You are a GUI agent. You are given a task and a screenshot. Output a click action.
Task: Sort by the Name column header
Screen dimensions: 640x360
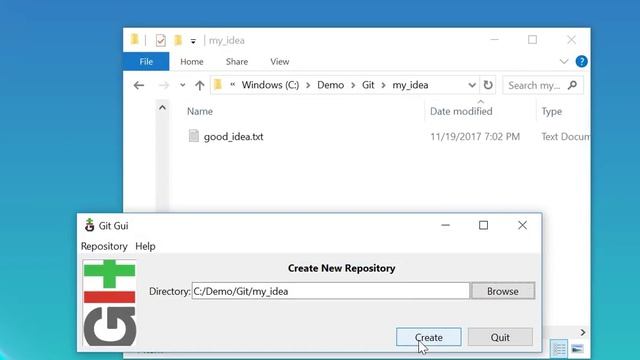[200, 111]
